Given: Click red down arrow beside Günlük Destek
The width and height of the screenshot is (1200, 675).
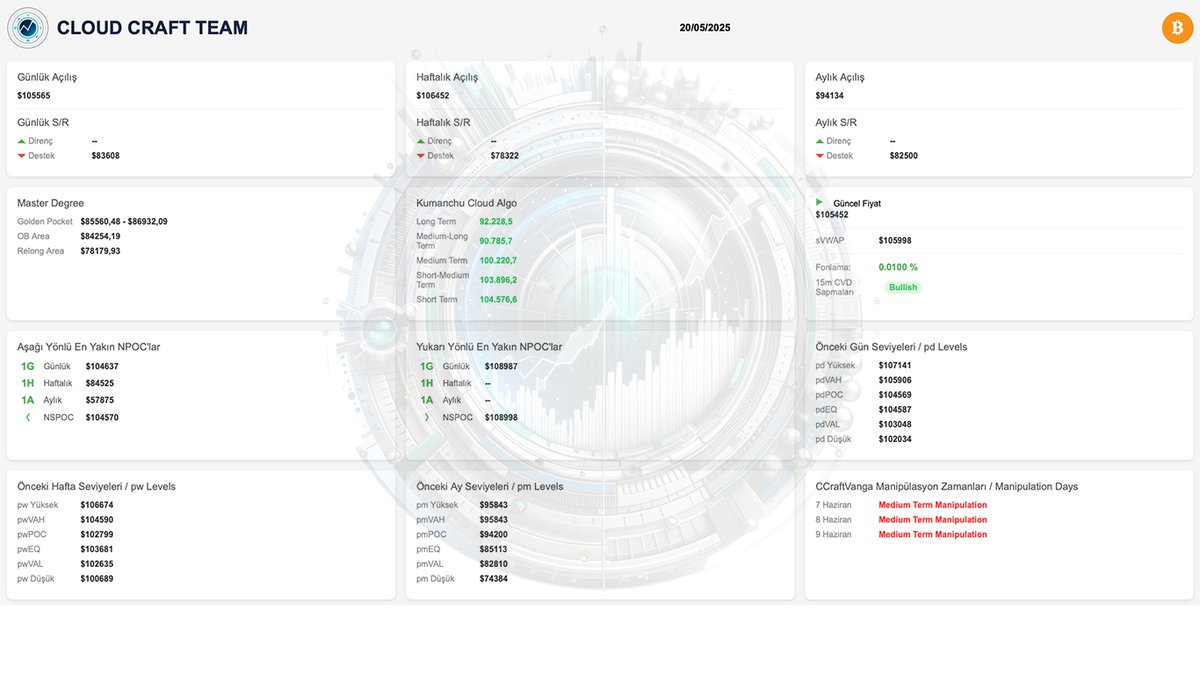Looking at the screenshot, I should pyautogui.click(x=21, y=156).
